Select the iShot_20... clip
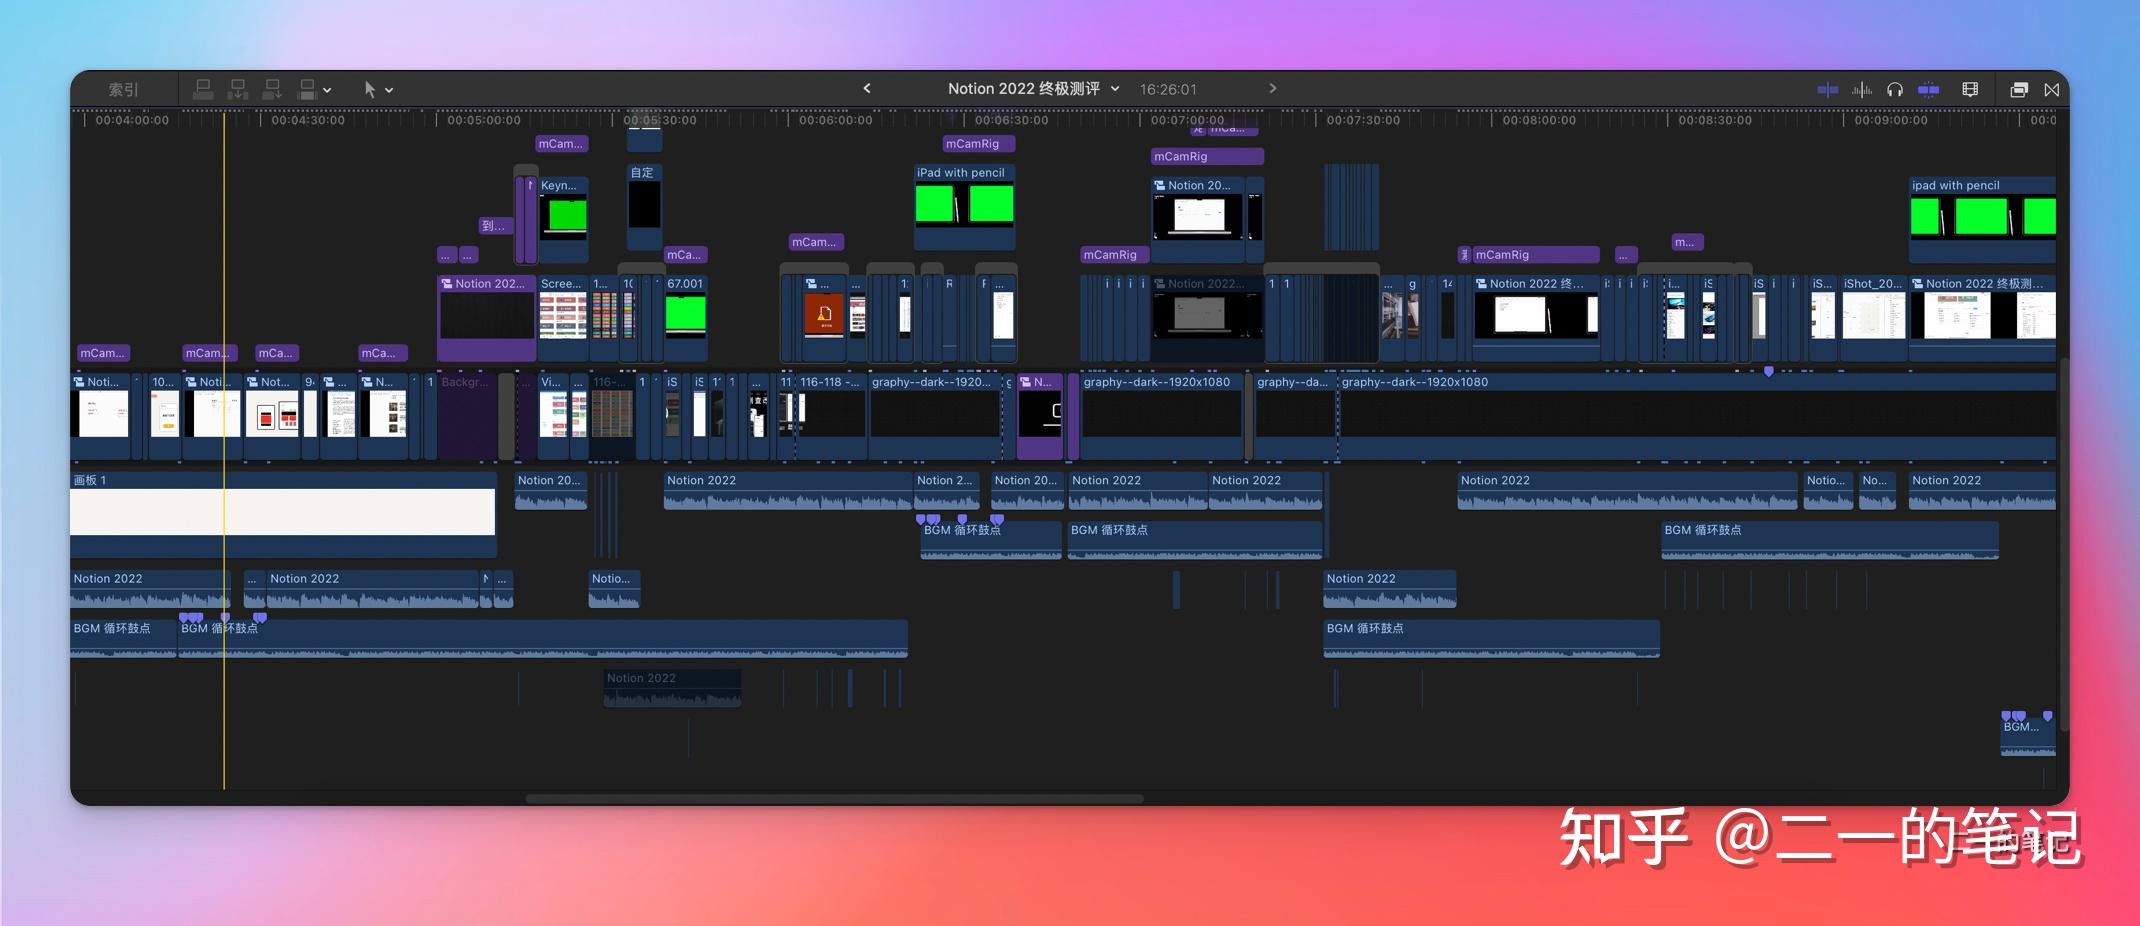2140x926 pixels. pyautogui.click(x=1874, y=316)
